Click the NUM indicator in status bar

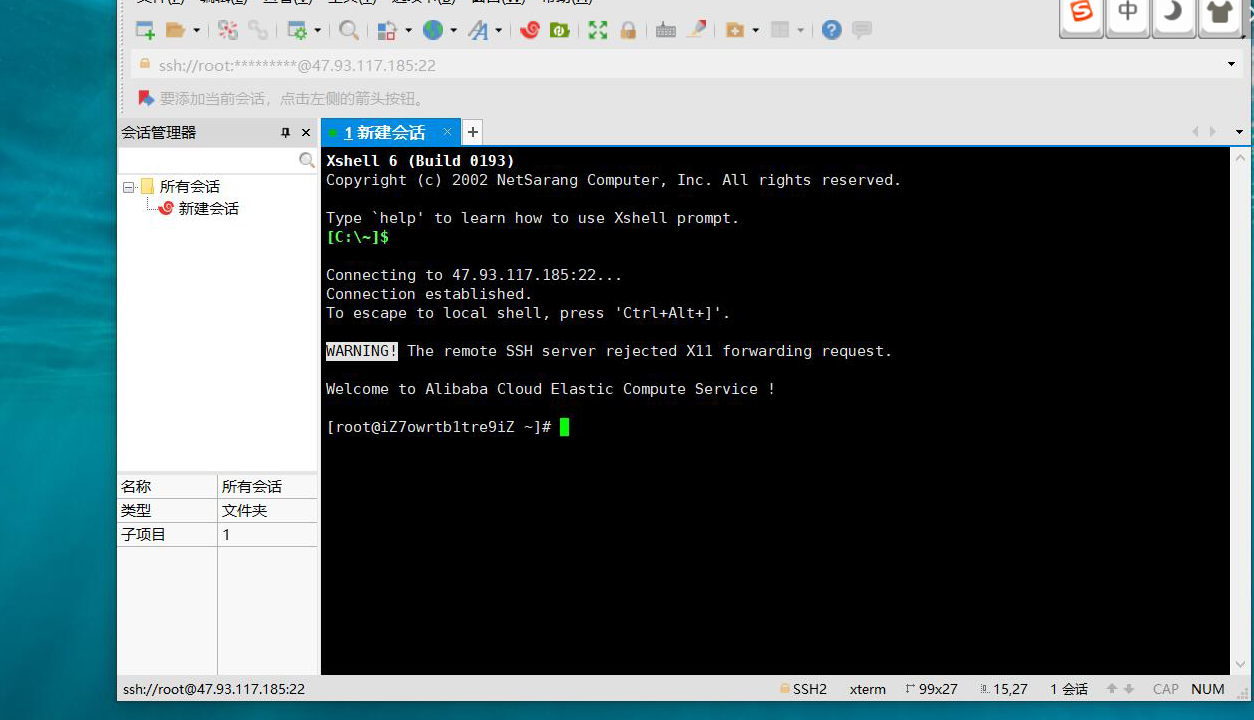click(1208, 689)
